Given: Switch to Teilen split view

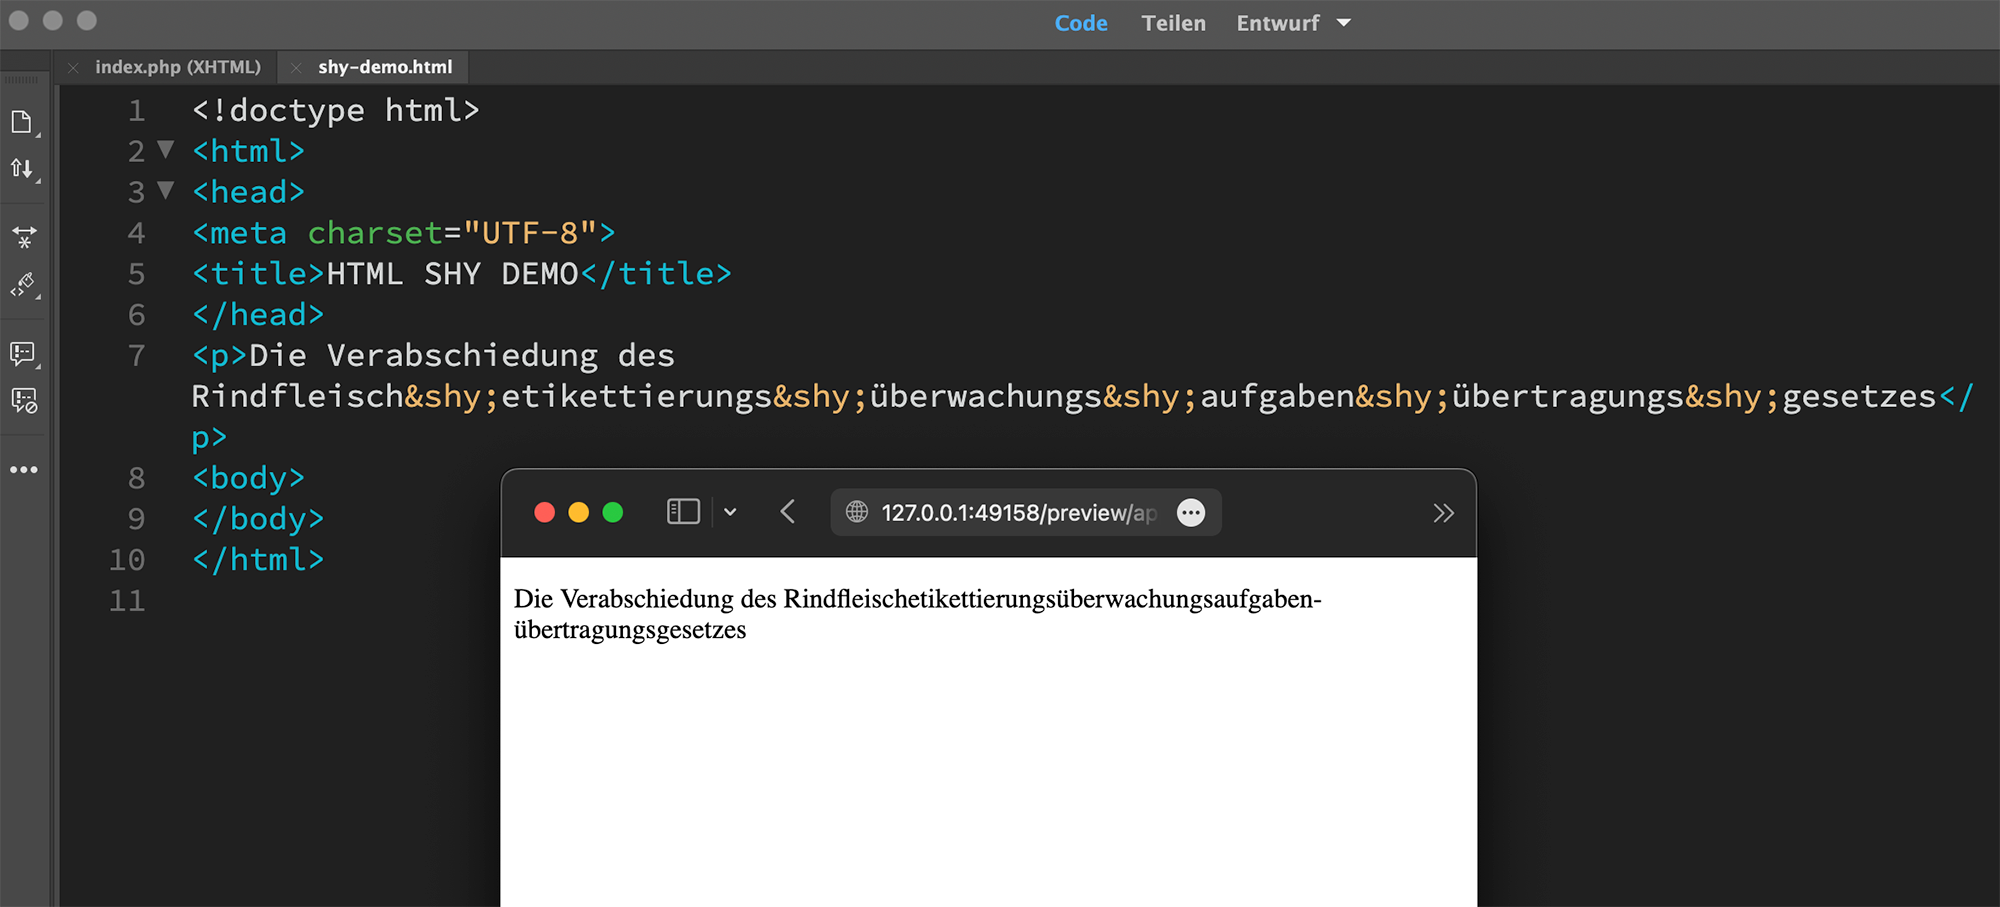Looking at the screenshot, I should (x=1174, y=23).
